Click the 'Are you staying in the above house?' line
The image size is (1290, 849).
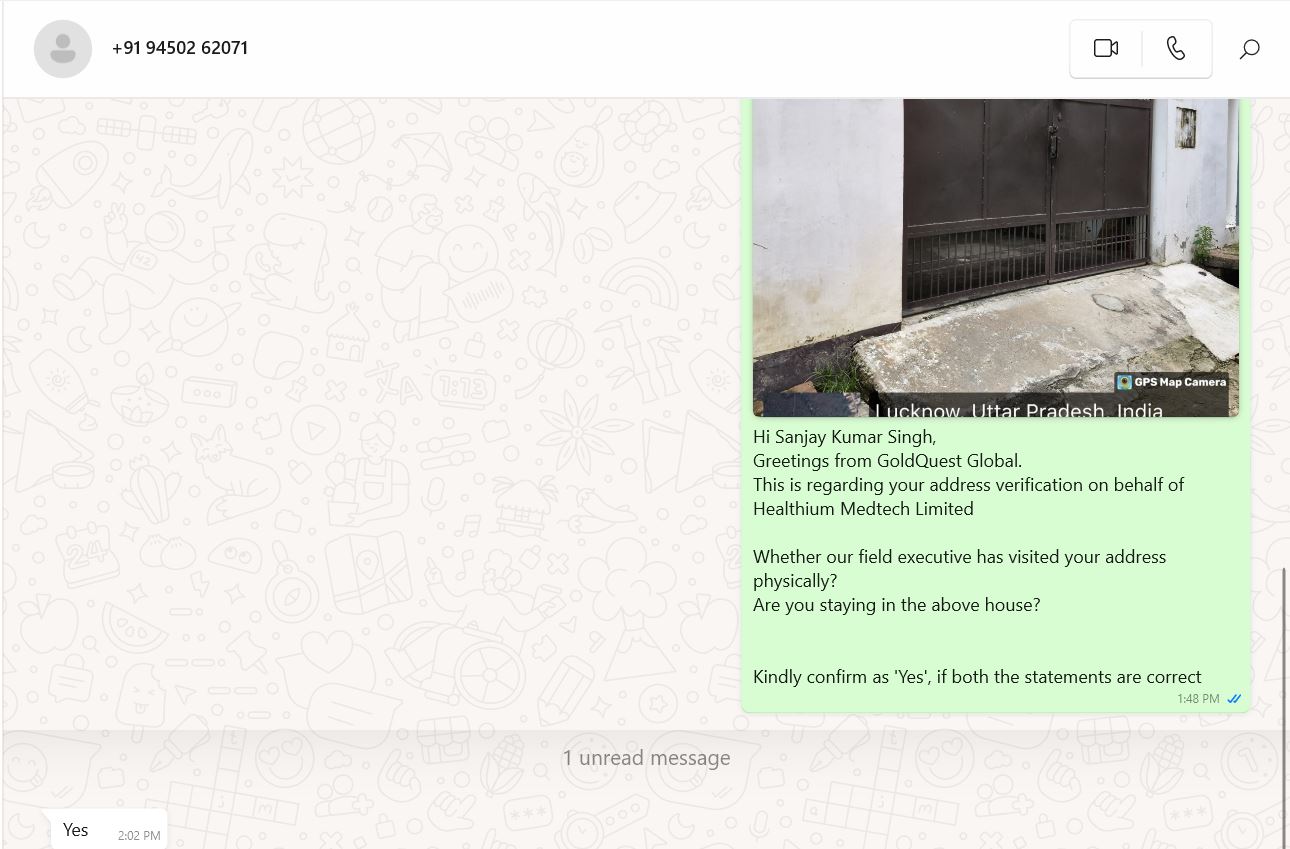pyautogui.click(x=897, y=605)
